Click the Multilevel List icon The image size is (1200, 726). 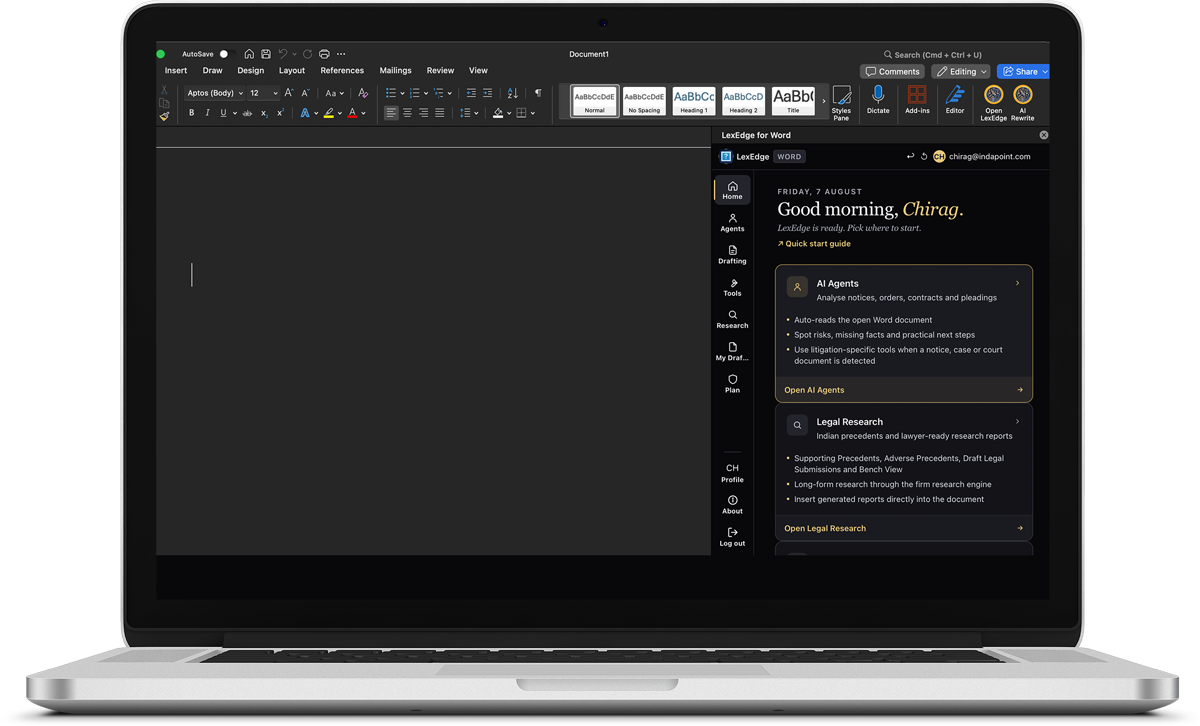[x=438, y=93]
